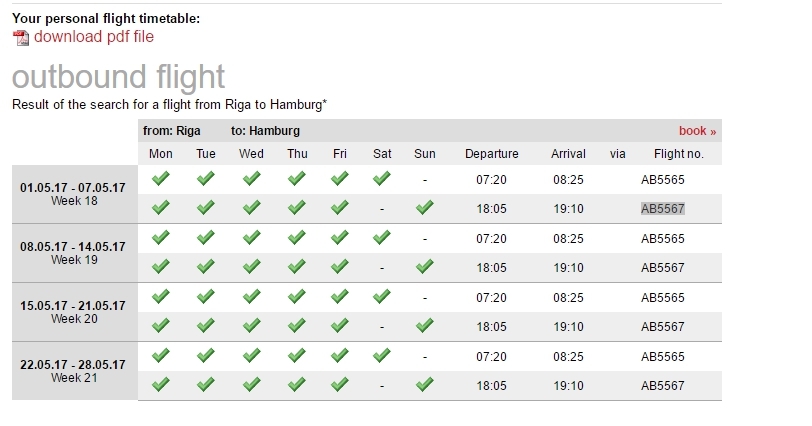This screenshot has width=812, height=426.
Task: Click the 'outbound flight' heading
Action: pyautogui.click(x=118, y=77)
